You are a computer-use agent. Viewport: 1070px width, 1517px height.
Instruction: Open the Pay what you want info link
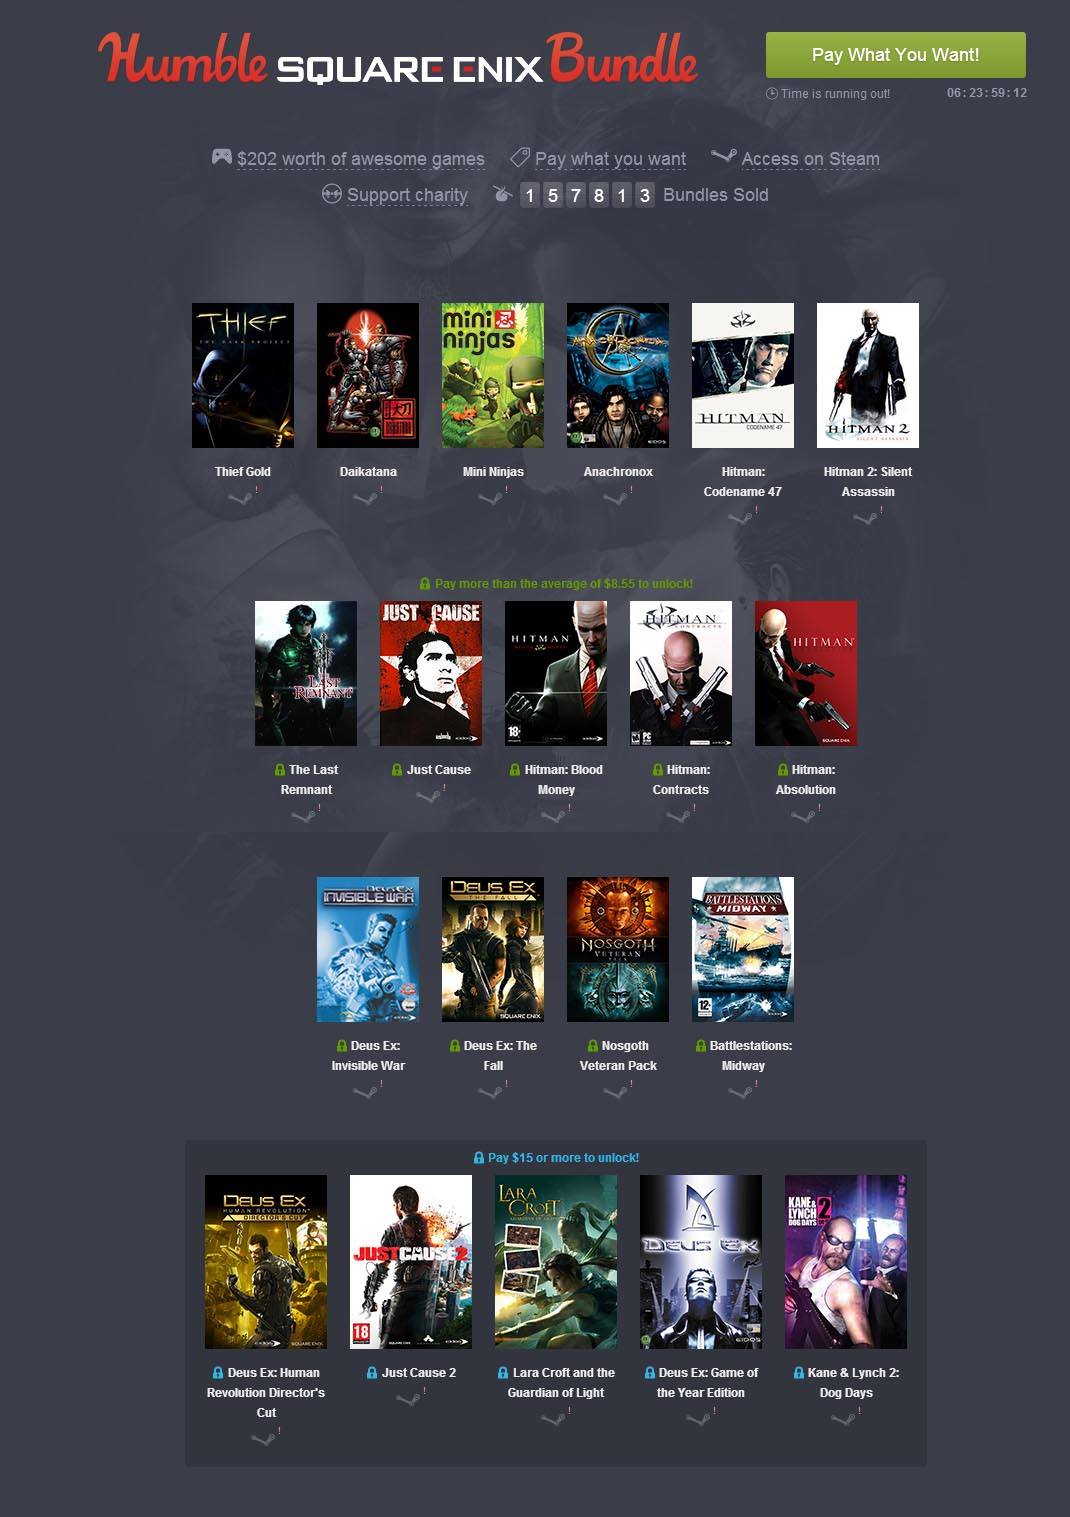point(610,159)
